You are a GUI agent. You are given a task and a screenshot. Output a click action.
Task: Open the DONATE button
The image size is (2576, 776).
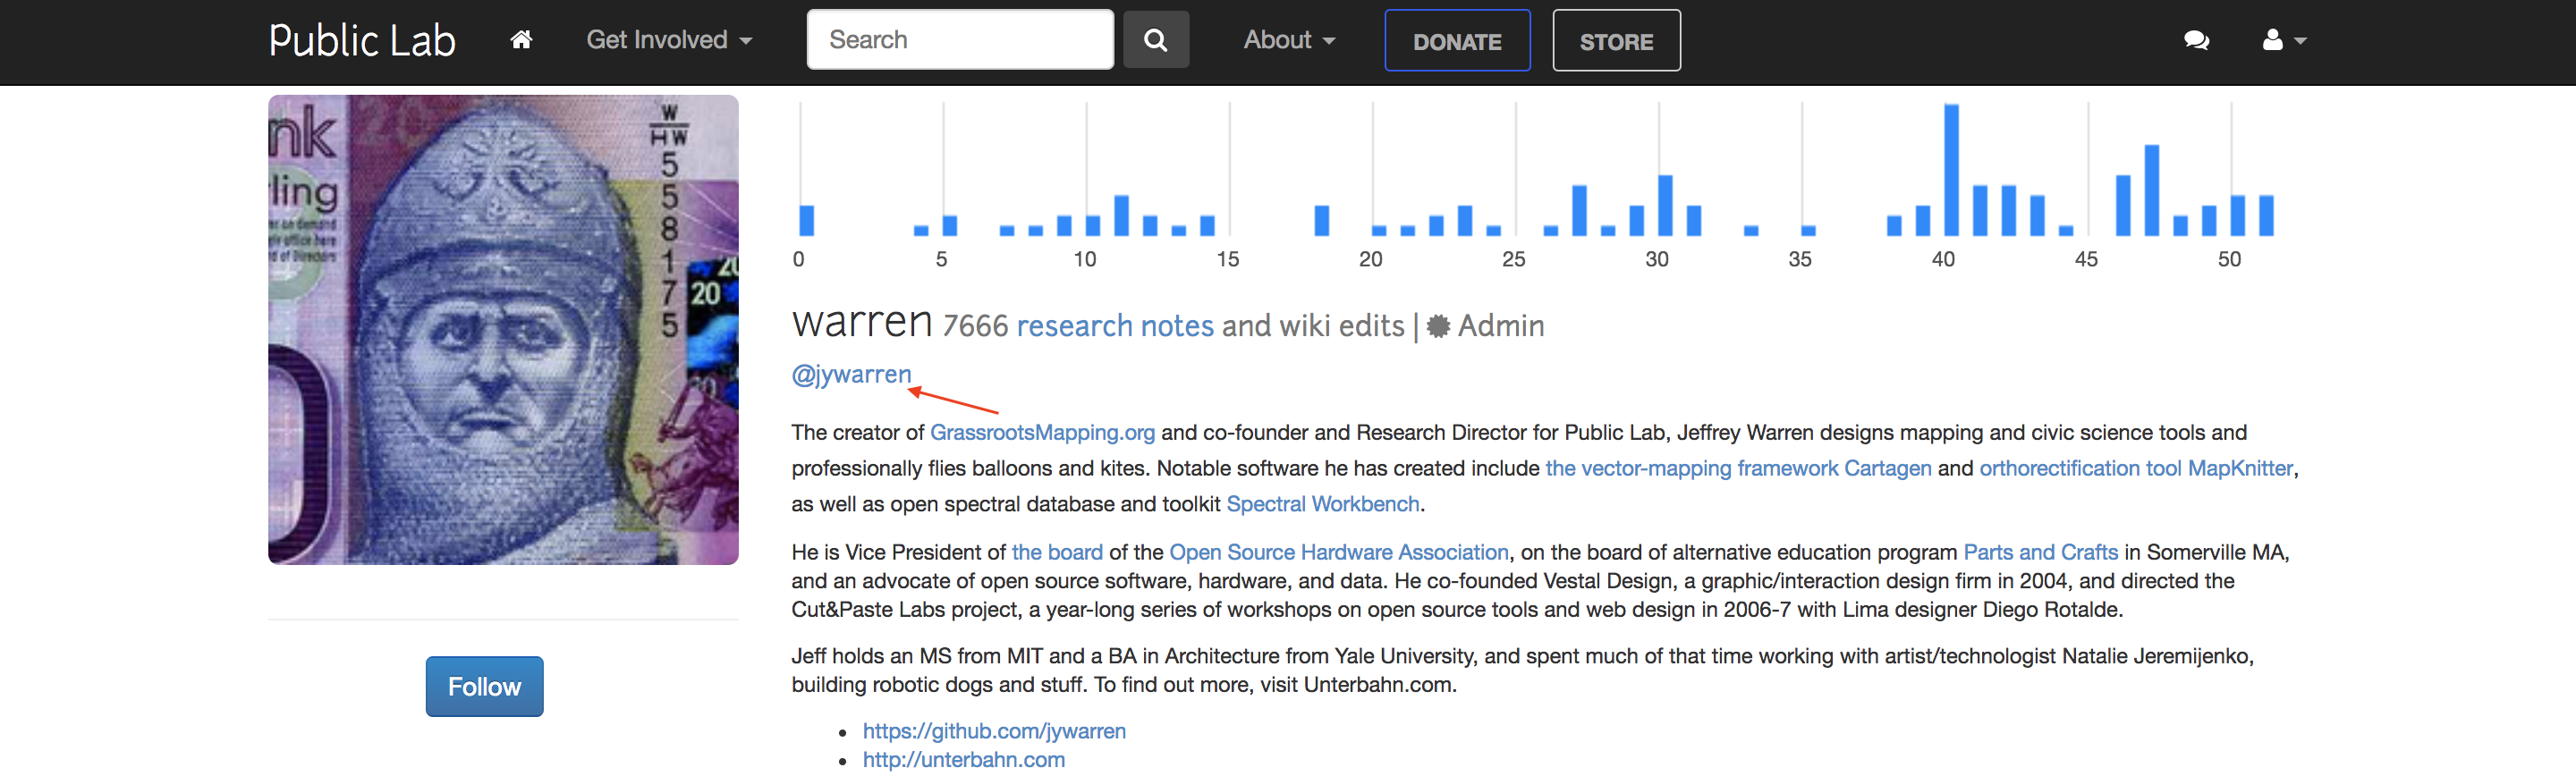point(1457,41)
